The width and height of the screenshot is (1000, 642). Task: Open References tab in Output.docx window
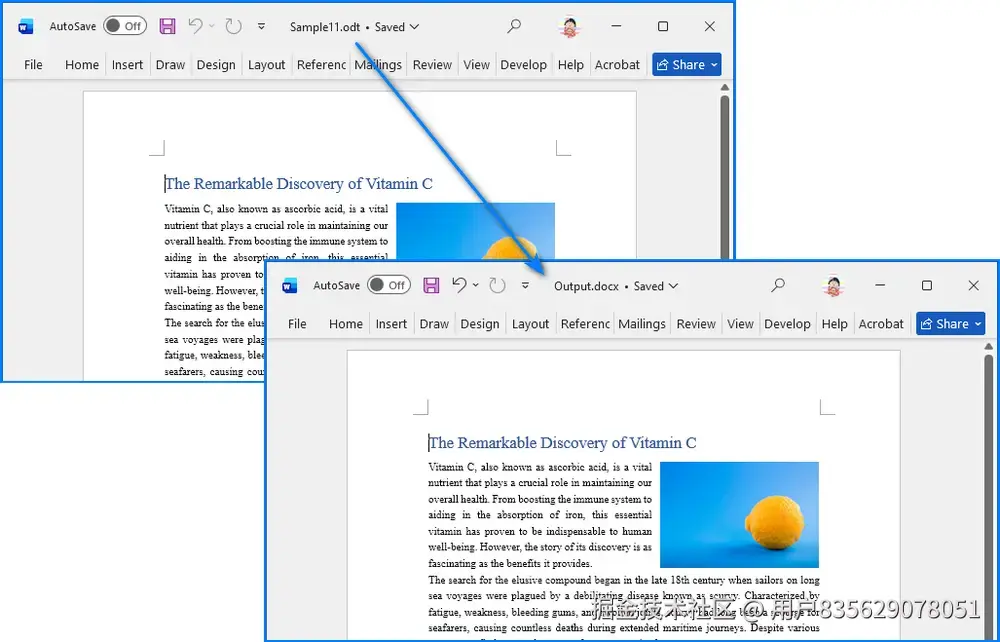pyautogui.click(x=585, y=323)
